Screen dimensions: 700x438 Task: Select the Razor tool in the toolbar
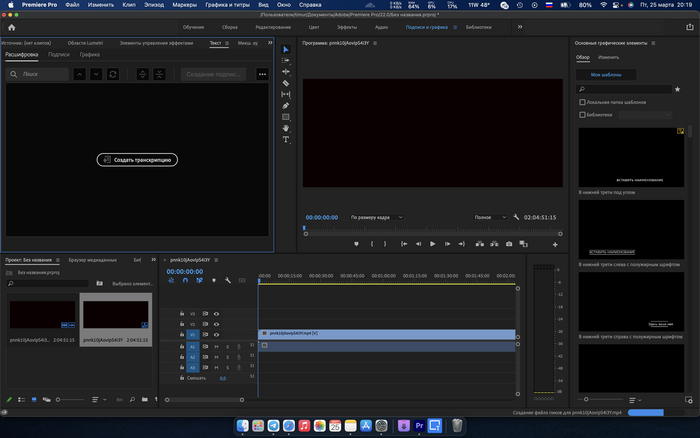(286, 83)
